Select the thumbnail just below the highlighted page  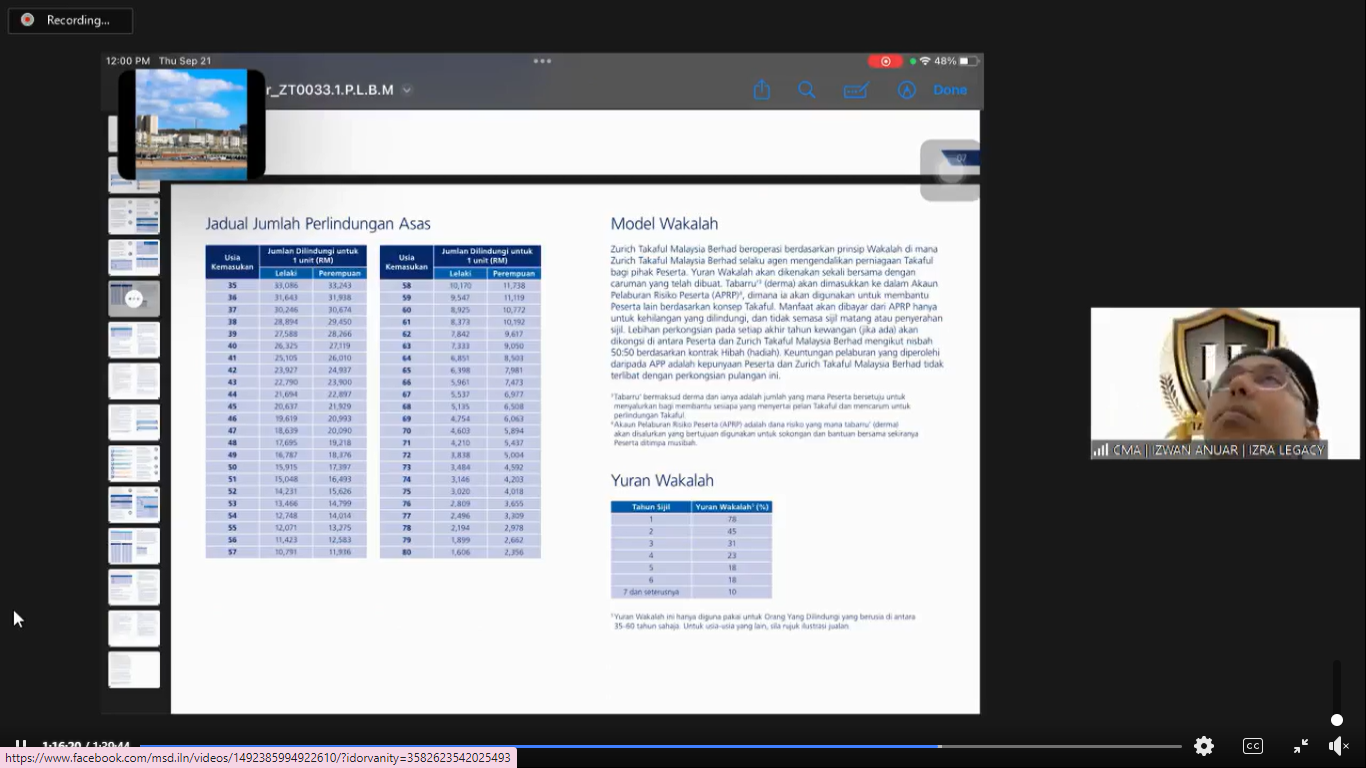click(x=134, y=340)
